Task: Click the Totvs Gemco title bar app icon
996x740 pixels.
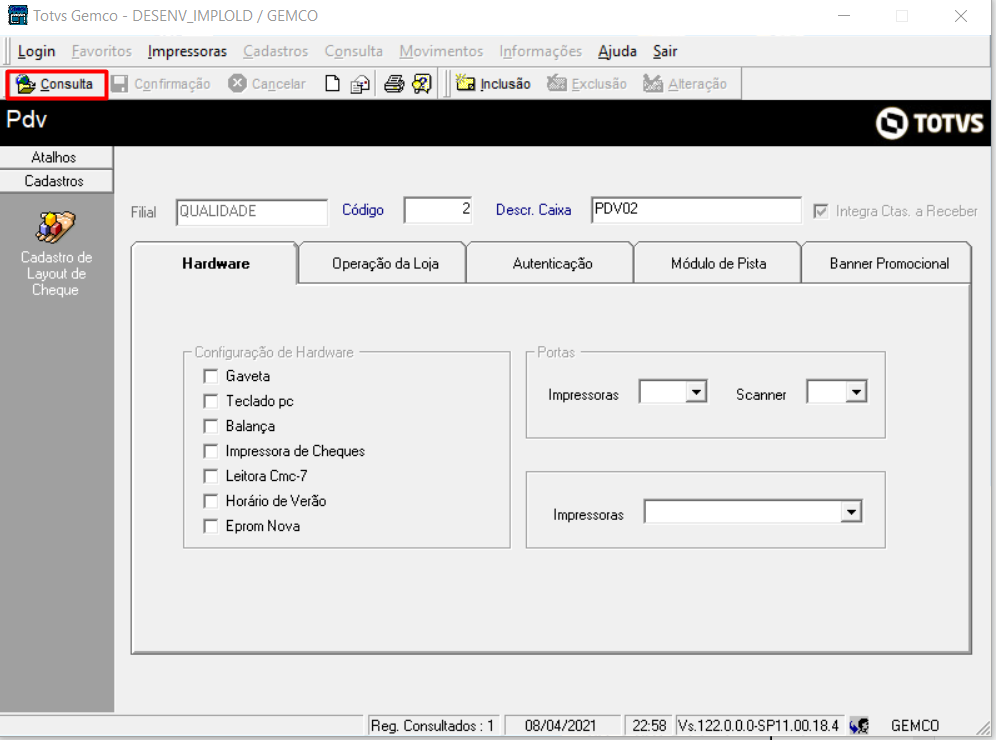Action: [x=17, y=15]
